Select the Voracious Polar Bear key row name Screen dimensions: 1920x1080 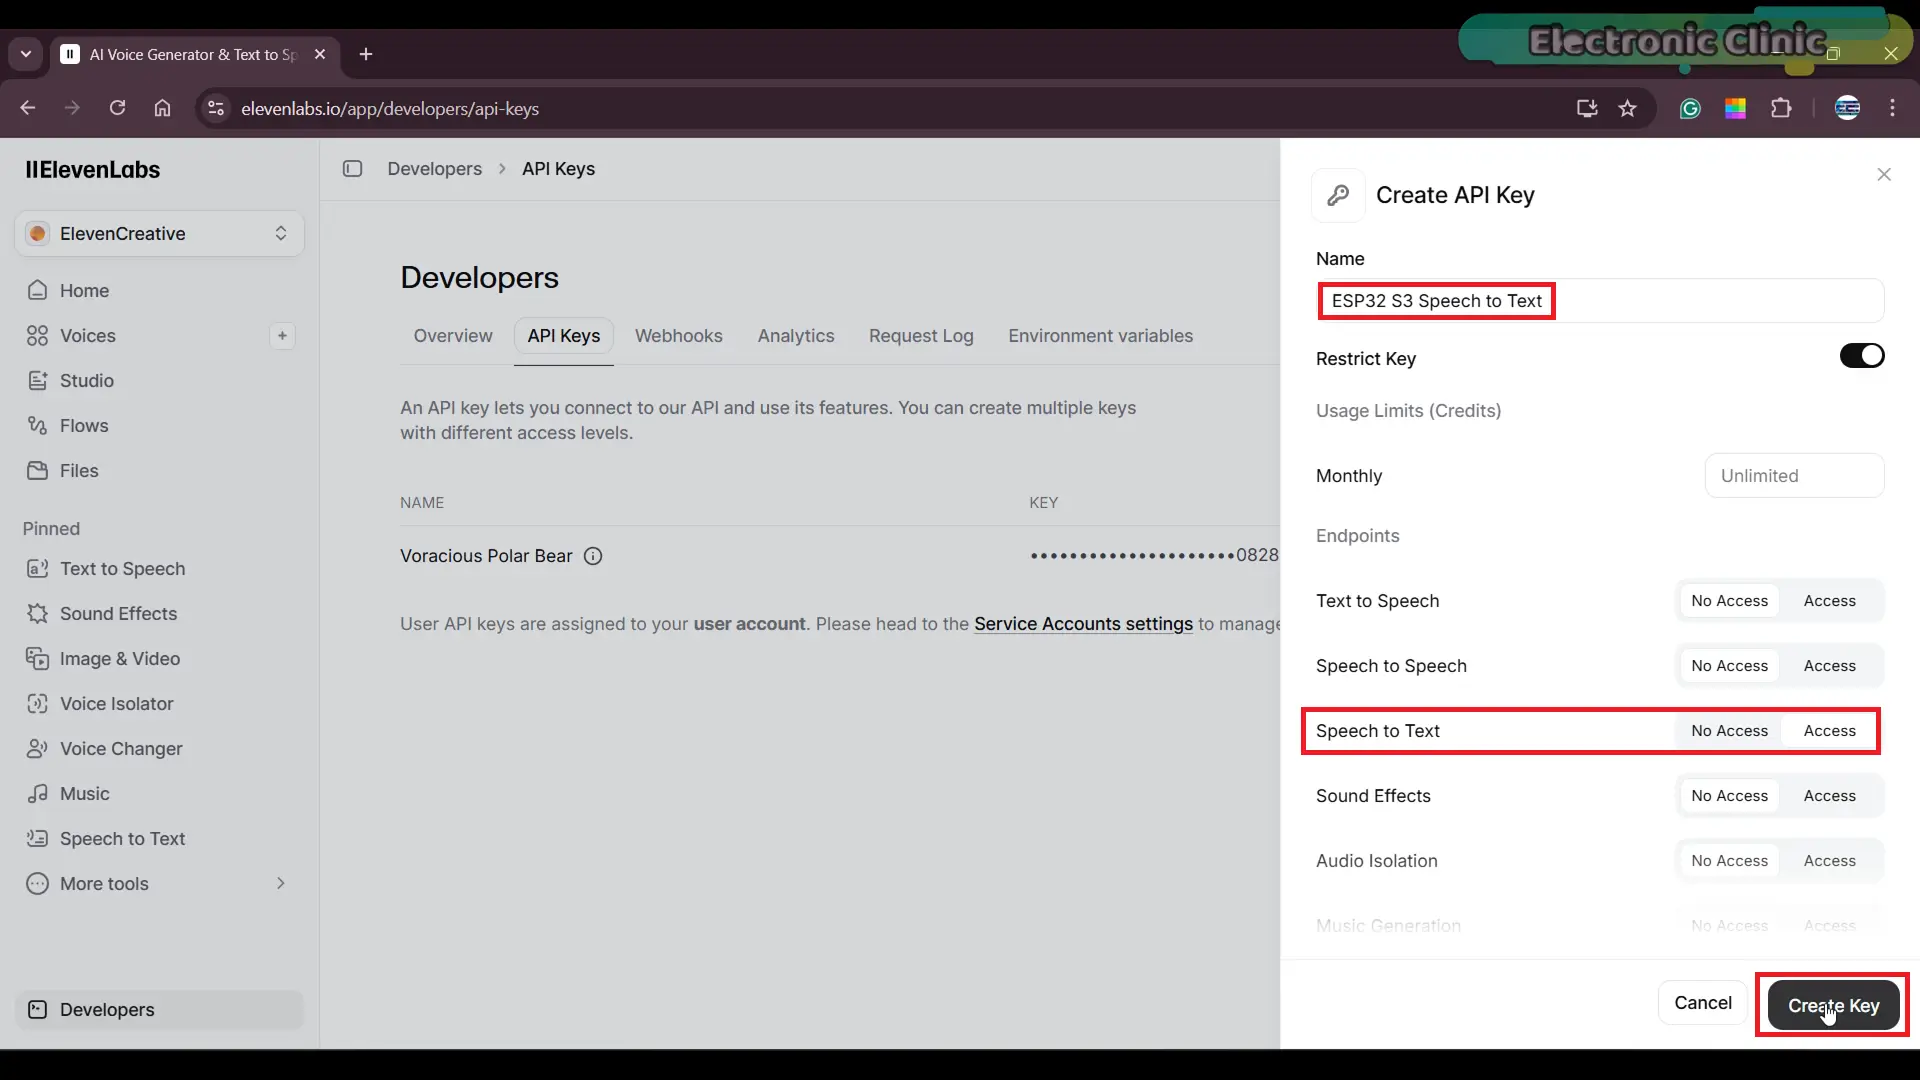point(486,556)
